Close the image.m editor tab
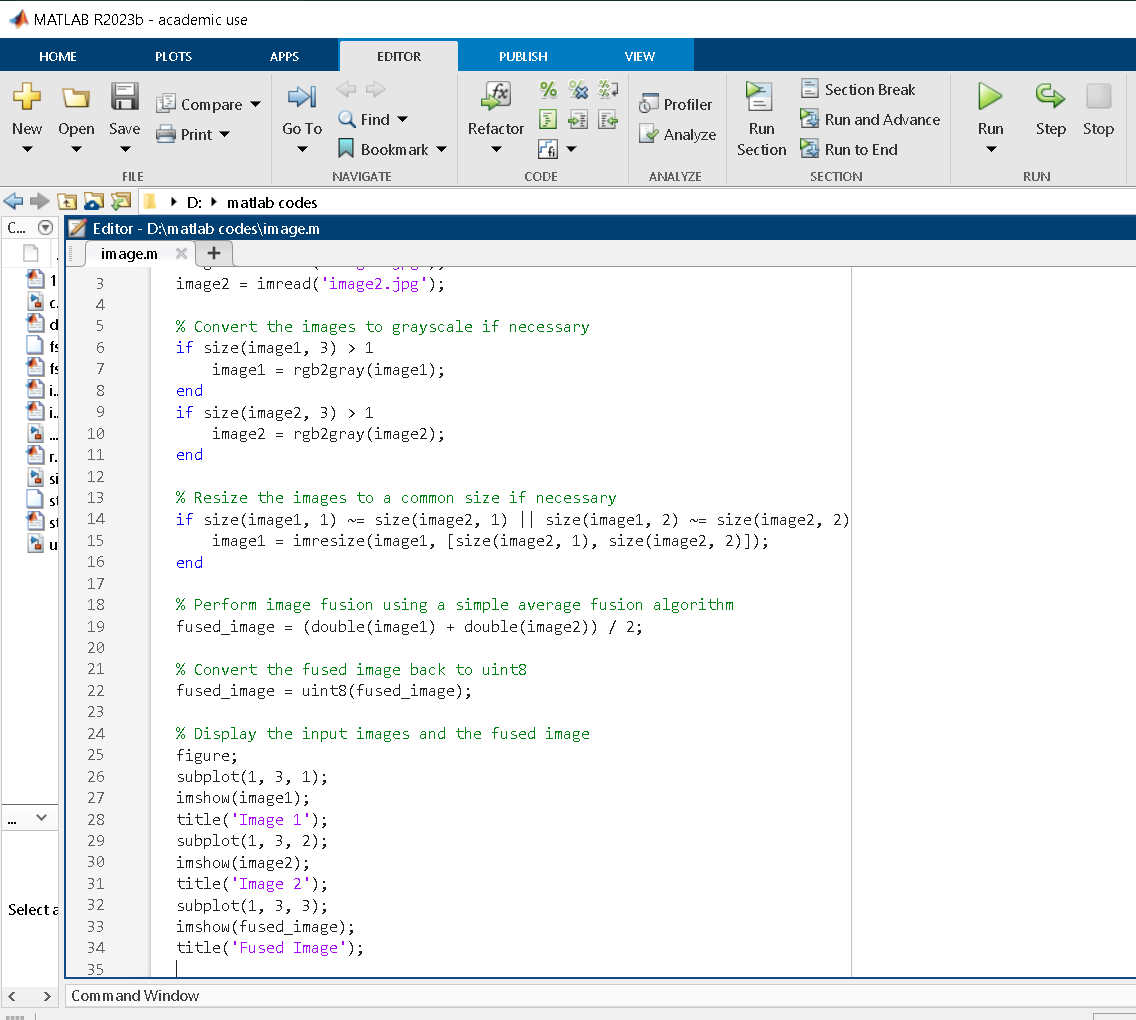This screenshot has width=1136, height=1020. coord(181,254)
